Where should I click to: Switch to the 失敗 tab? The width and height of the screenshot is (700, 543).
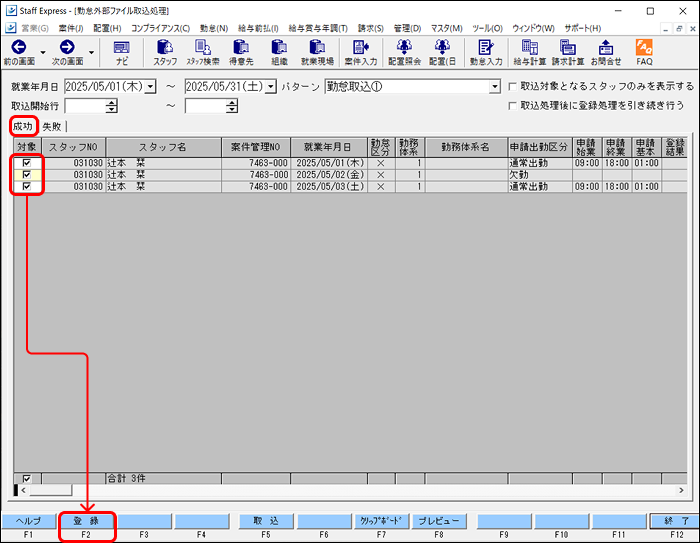[52, 126]
